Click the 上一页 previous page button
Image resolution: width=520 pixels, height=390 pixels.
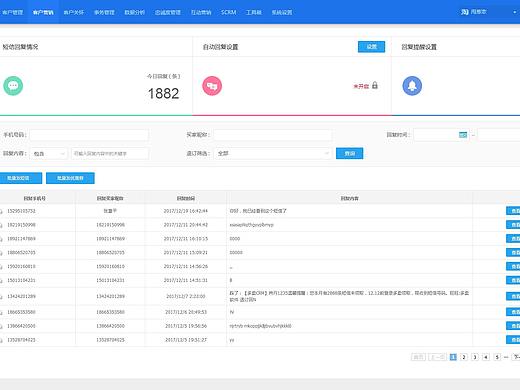[x=437, y=357]
